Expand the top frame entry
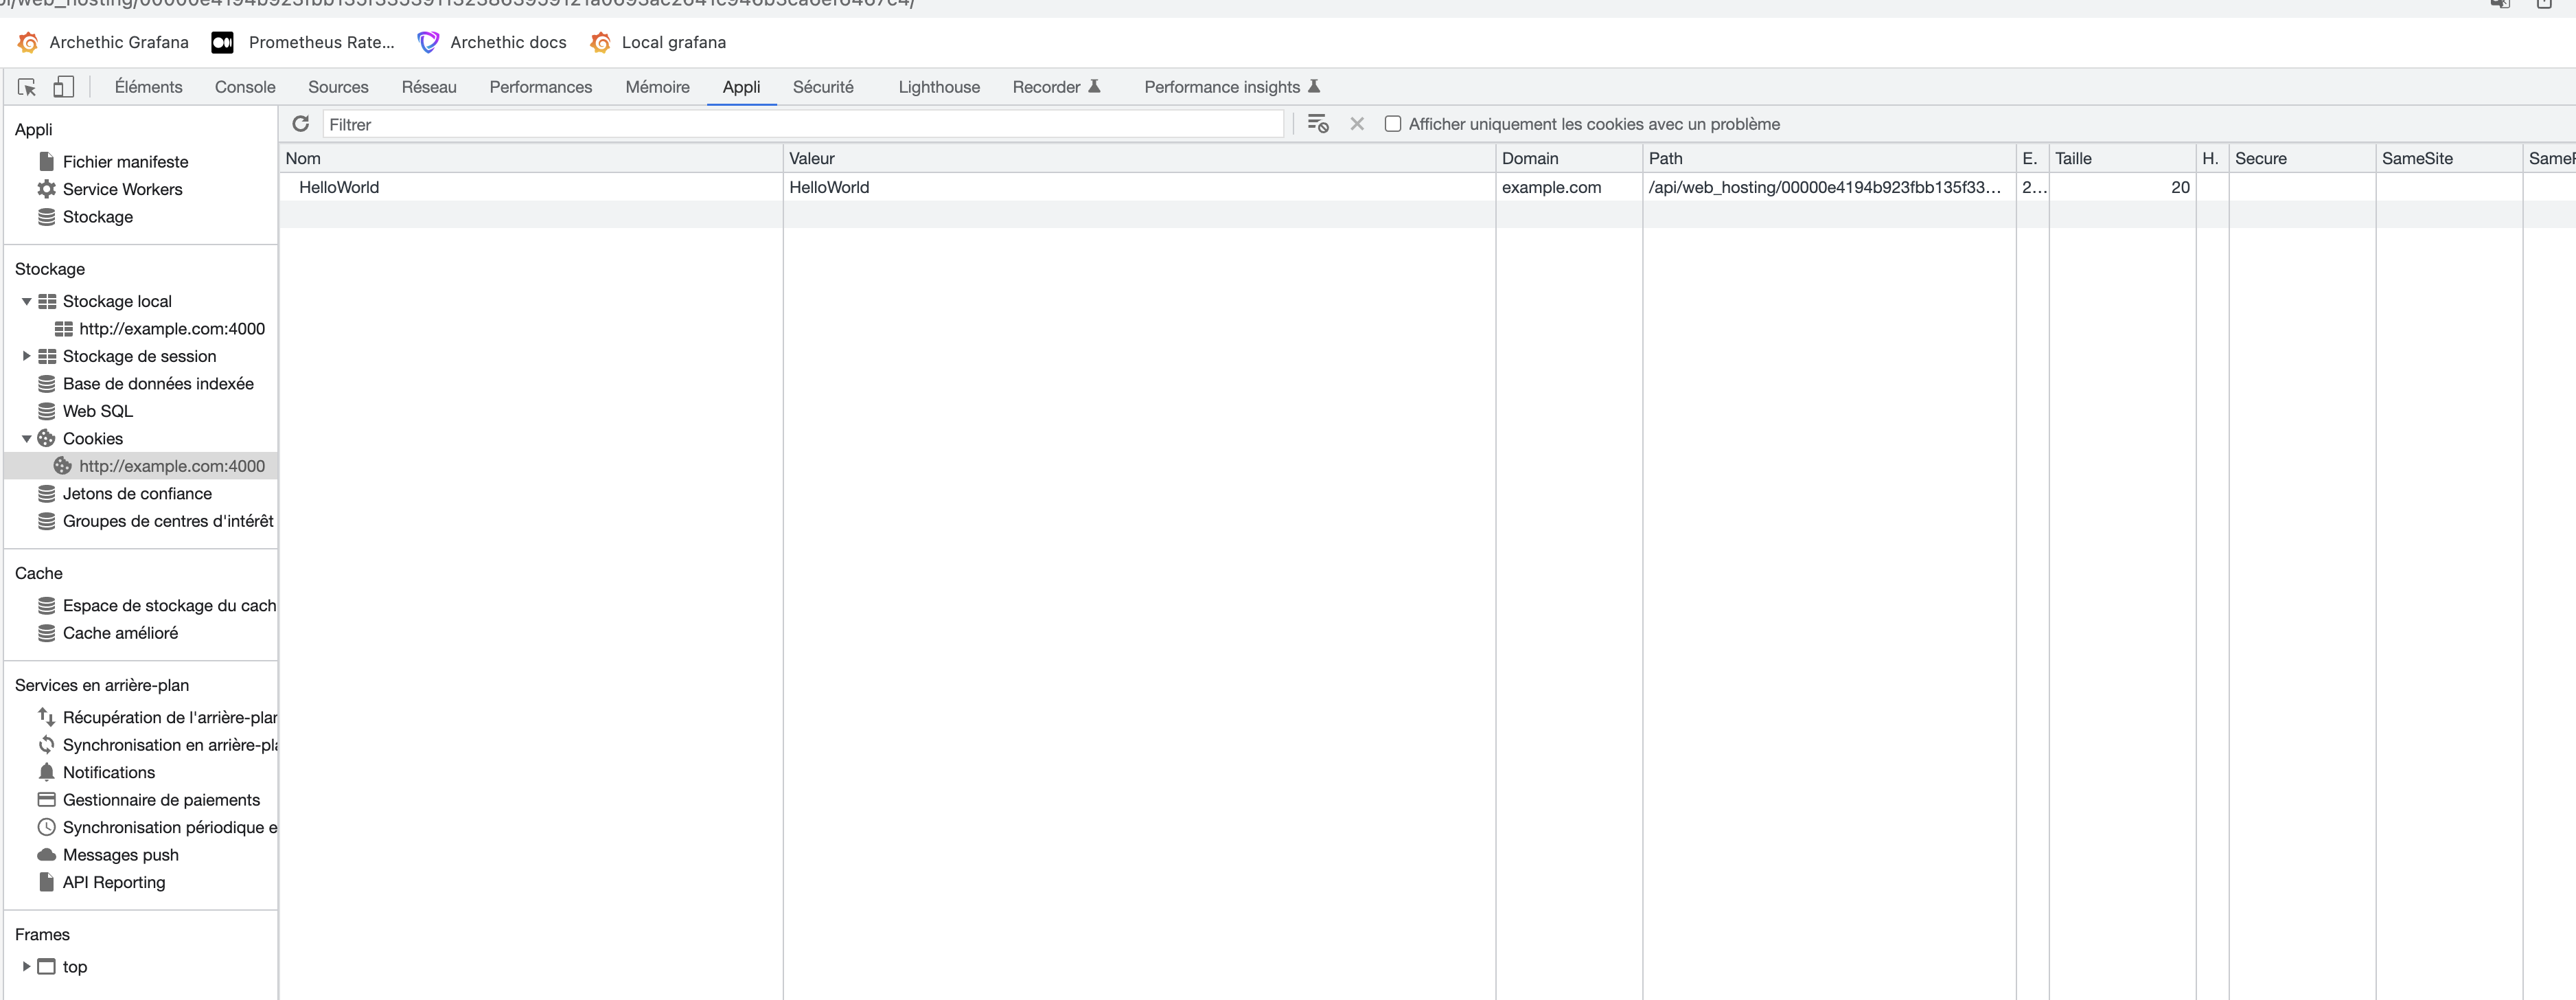Screen dimensions: 2576x1000 [x=27, y=966]
